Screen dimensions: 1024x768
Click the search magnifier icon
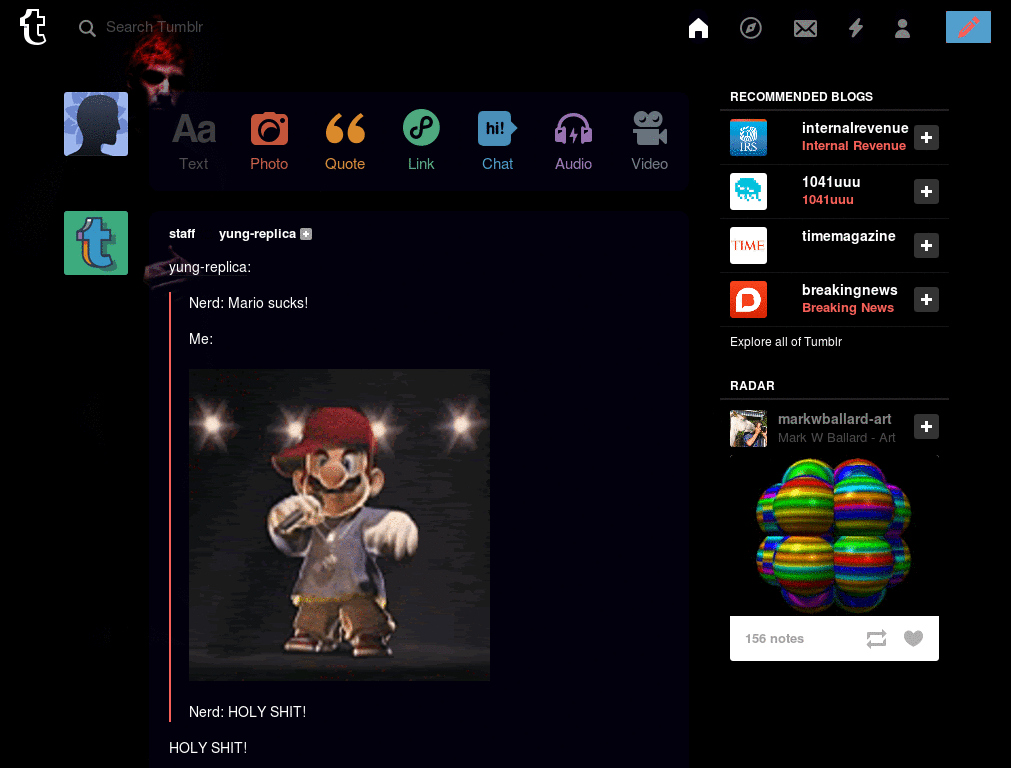[87, 28]
